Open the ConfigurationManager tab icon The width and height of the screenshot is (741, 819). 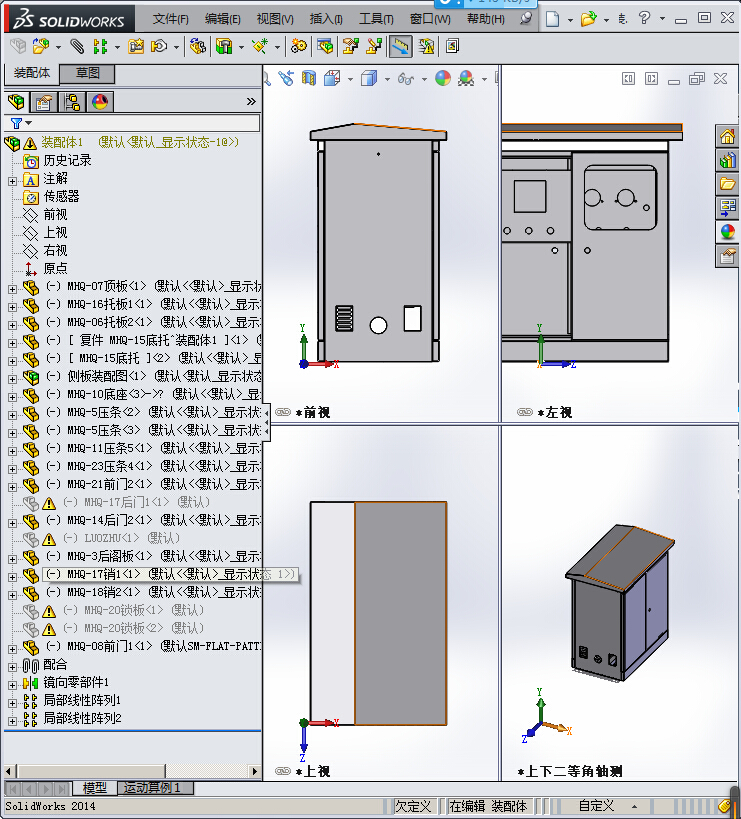point(72,102)
